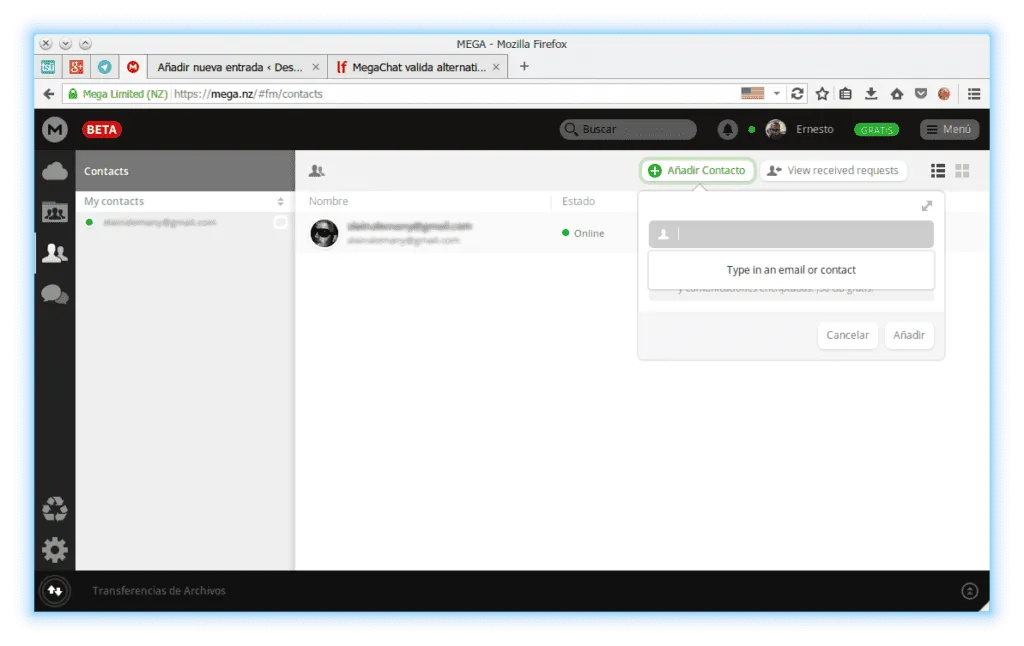Viewport: 1024px width, 646px height.
Task: Sort by the Estado column header
Action: (578, 201)
